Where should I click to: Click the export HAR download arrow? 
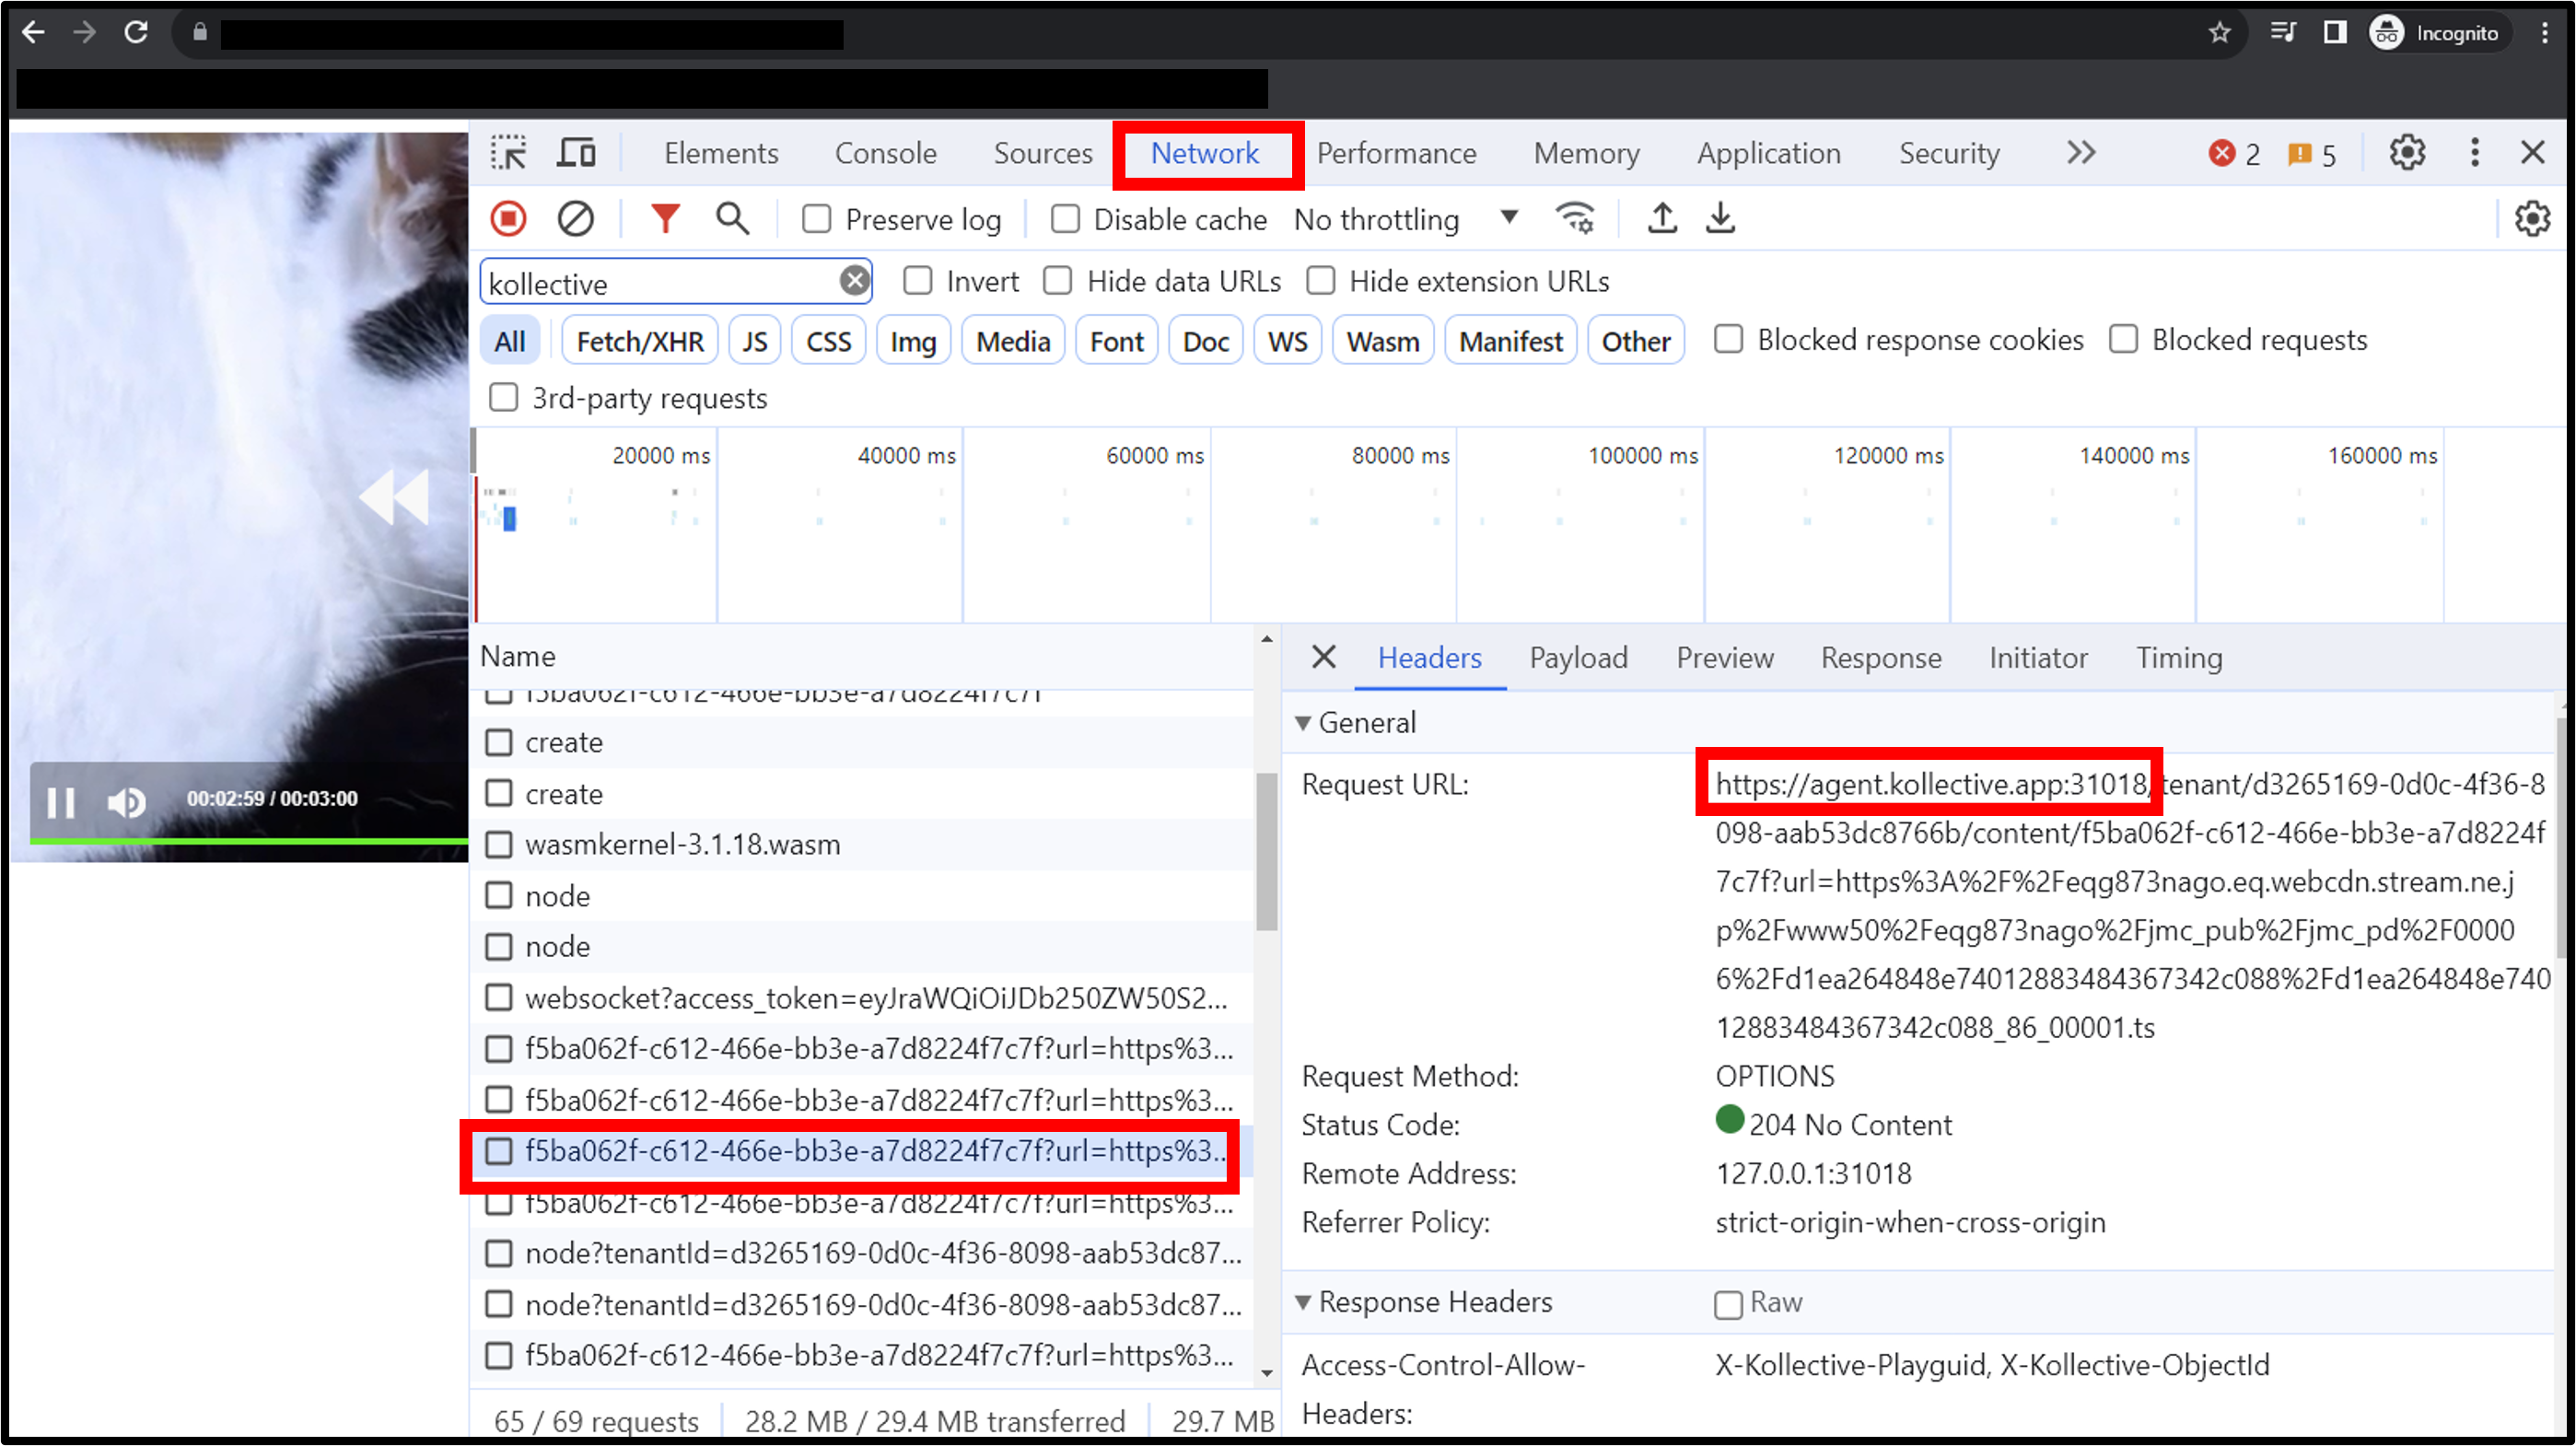[1720, 218]
